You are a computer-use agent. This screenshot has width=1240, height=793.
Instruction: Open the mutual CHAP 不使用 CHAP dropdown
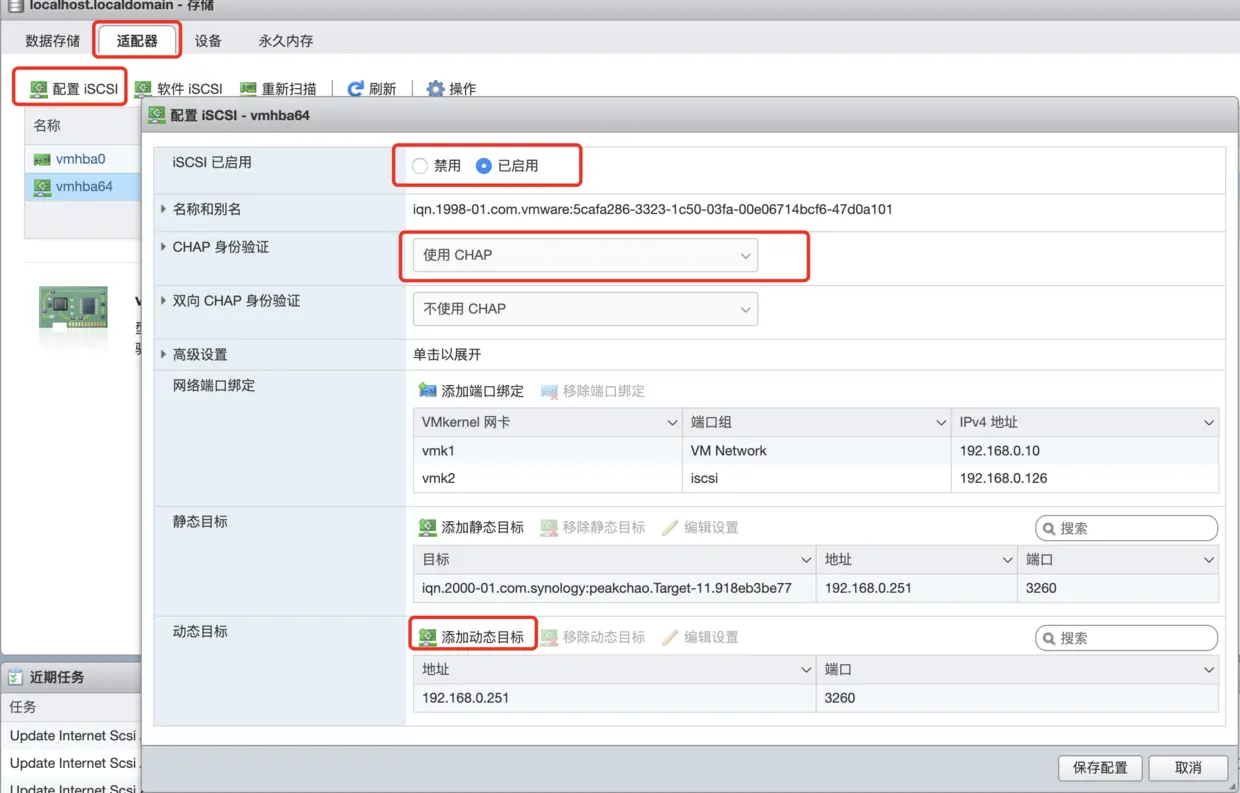click(585, 309)
